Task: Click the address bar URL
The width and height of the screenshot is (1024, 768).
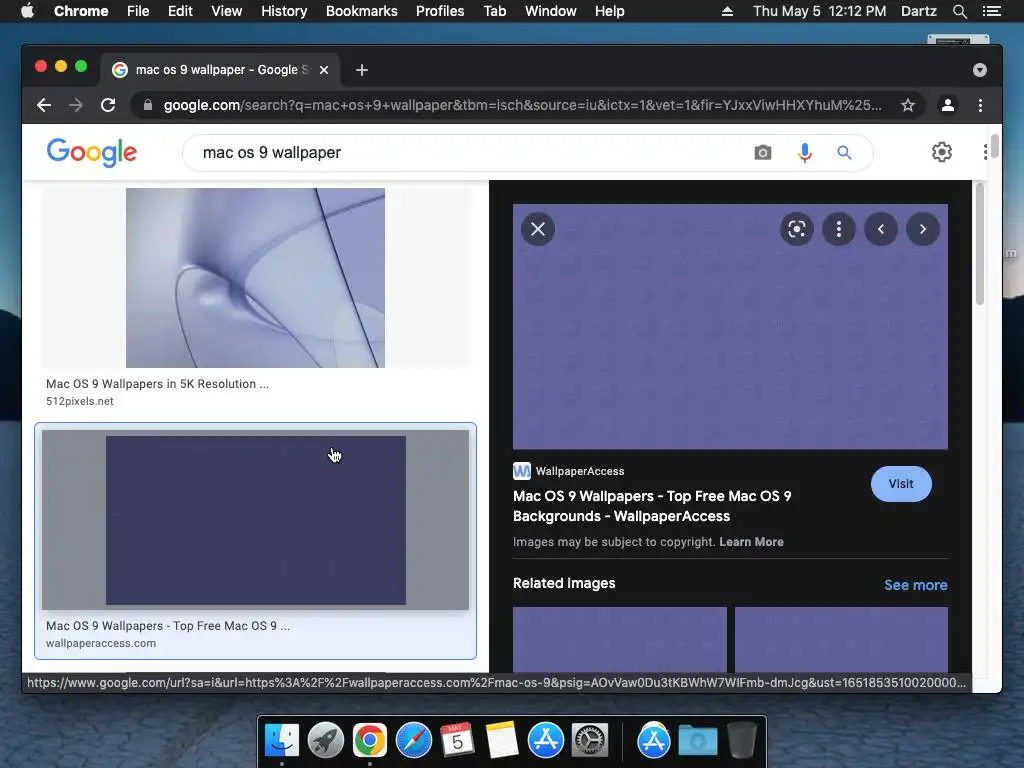Action: [x=522, y=105]
